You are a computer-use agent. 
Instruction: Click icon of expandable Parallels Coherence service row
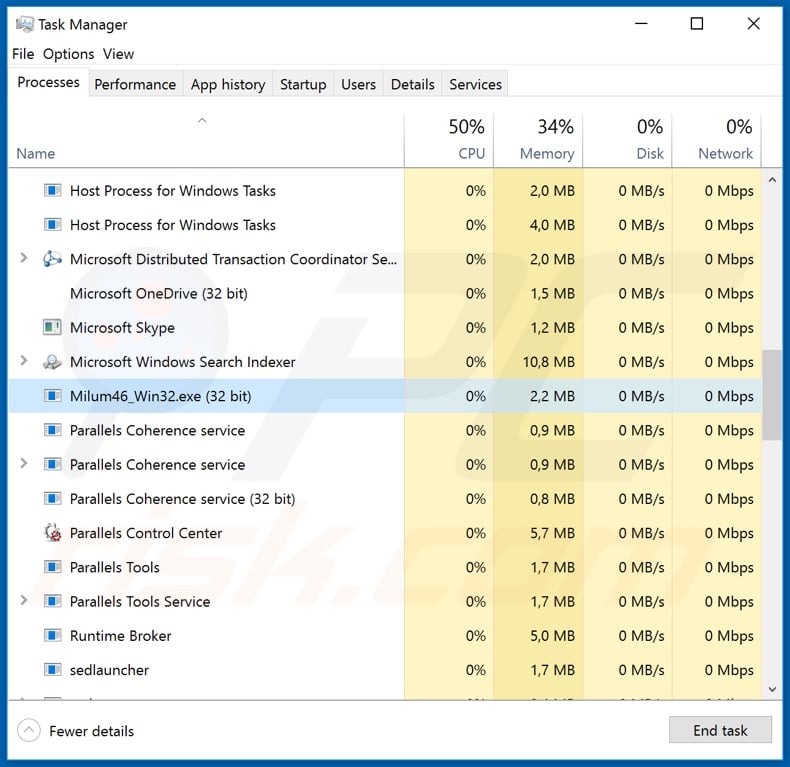pos(52,465)
